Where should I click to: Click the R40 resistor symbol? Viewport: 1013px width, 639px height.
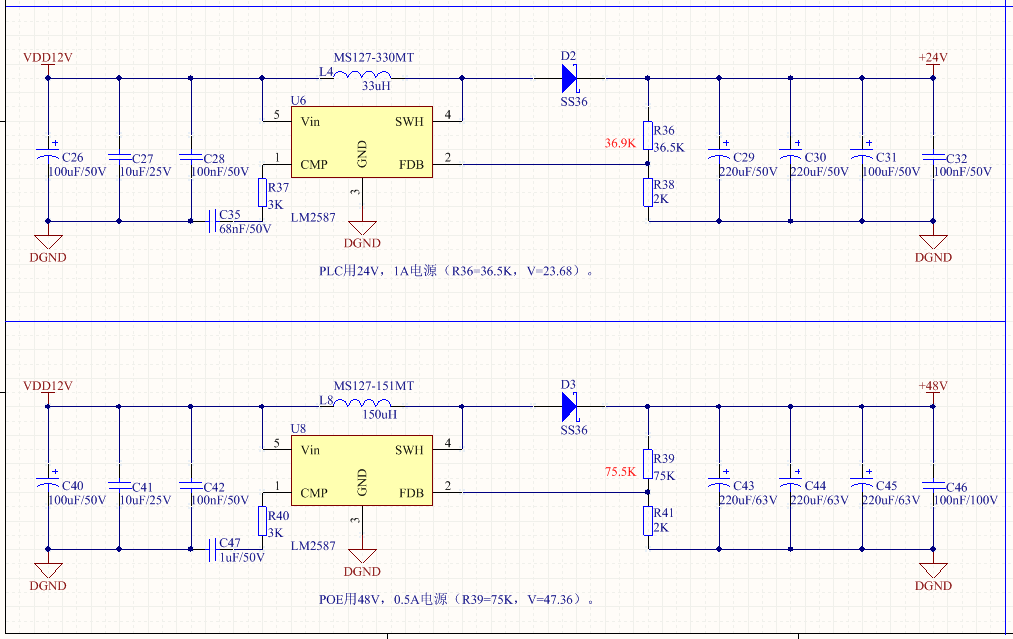(262, 521)
